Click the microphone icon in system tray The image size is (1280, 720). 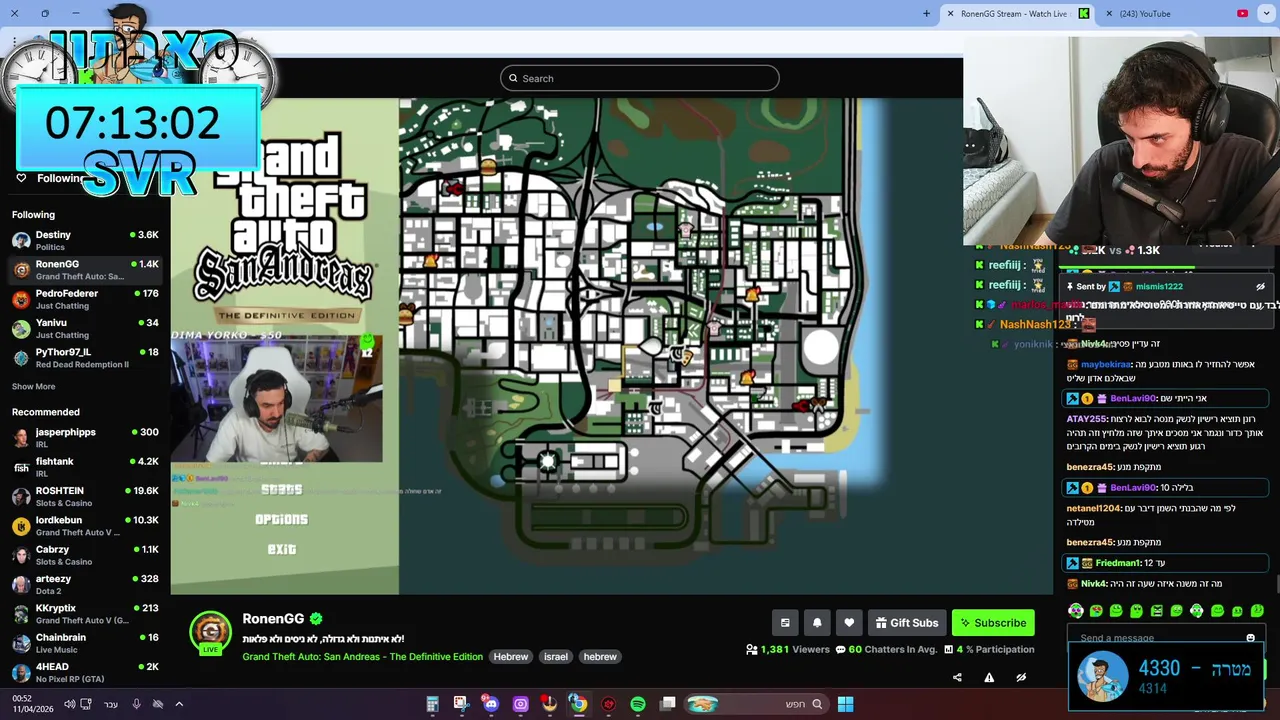pyautogui.click(x=136, y=704)
